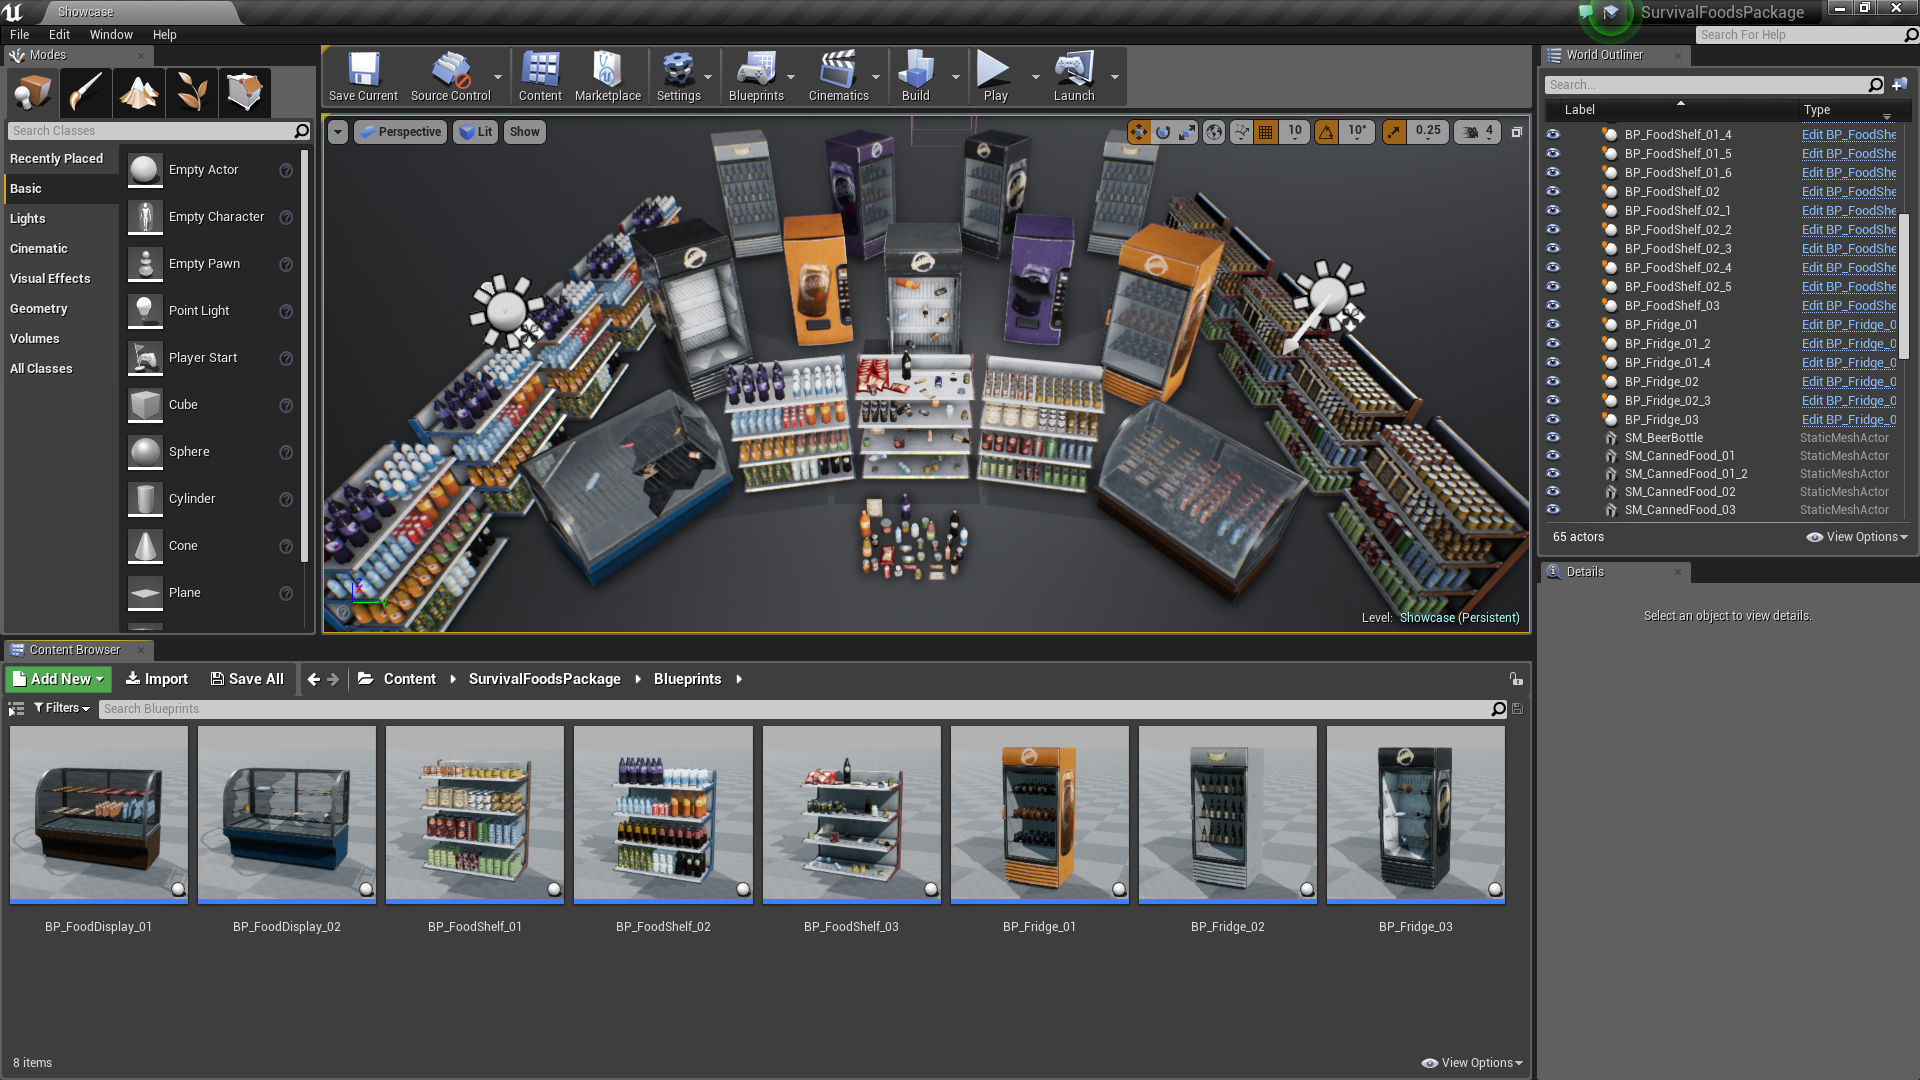
Task: Select the Landscape mode icon
Action: (139, 92)
